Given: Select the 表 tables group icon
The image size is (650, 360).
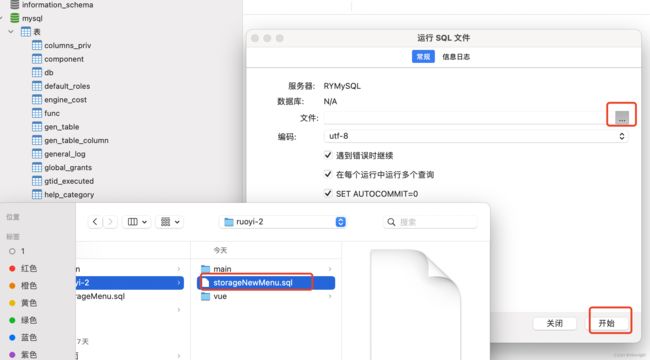Looking at the screenshot, I should click(x=26, y=32).
